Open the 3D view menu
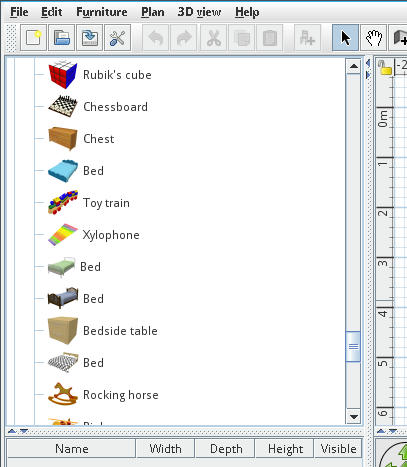 [x=199, y=12]
